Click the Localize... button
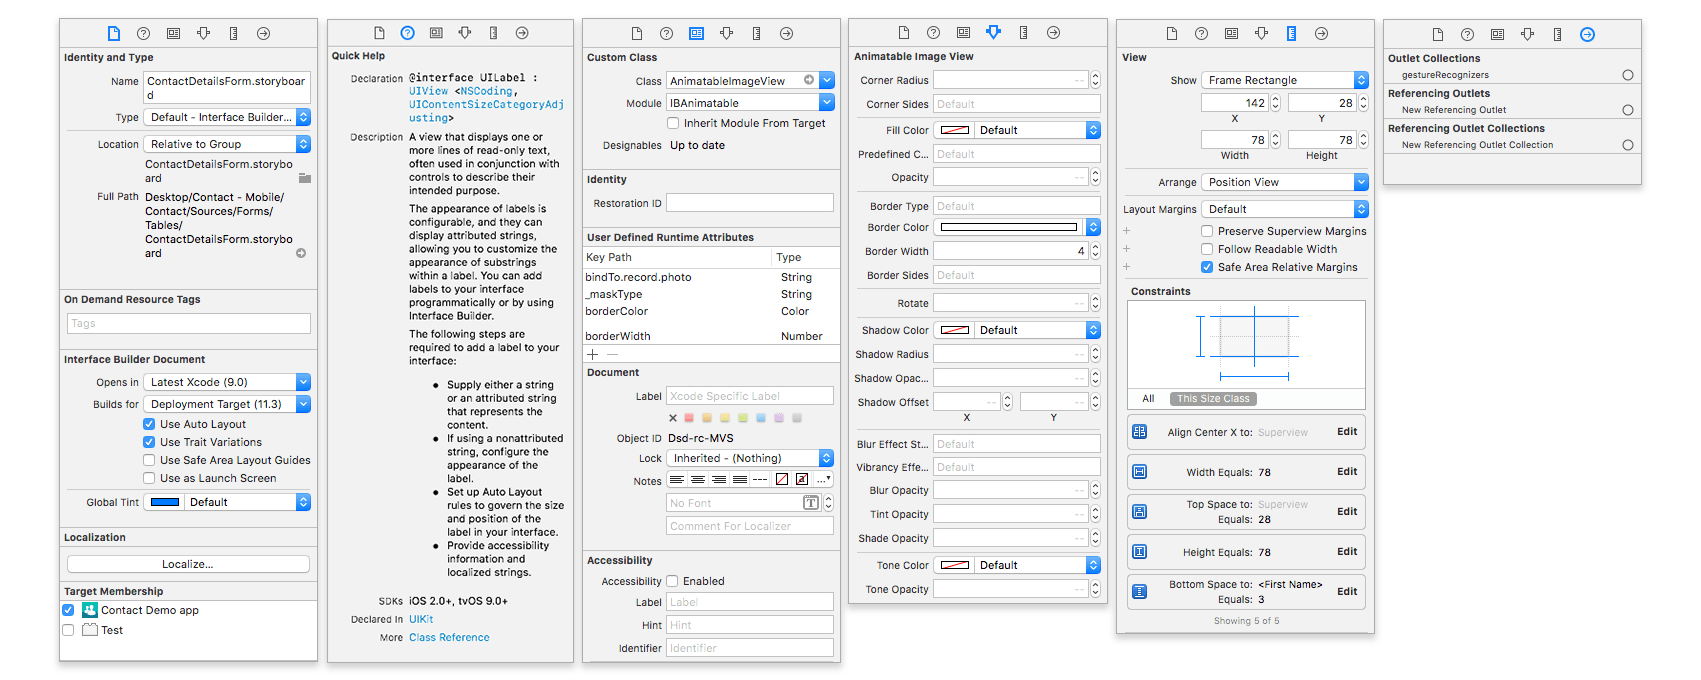Image resolution: width=1701 pixels, height=680 pixels. tap(188, 564)
